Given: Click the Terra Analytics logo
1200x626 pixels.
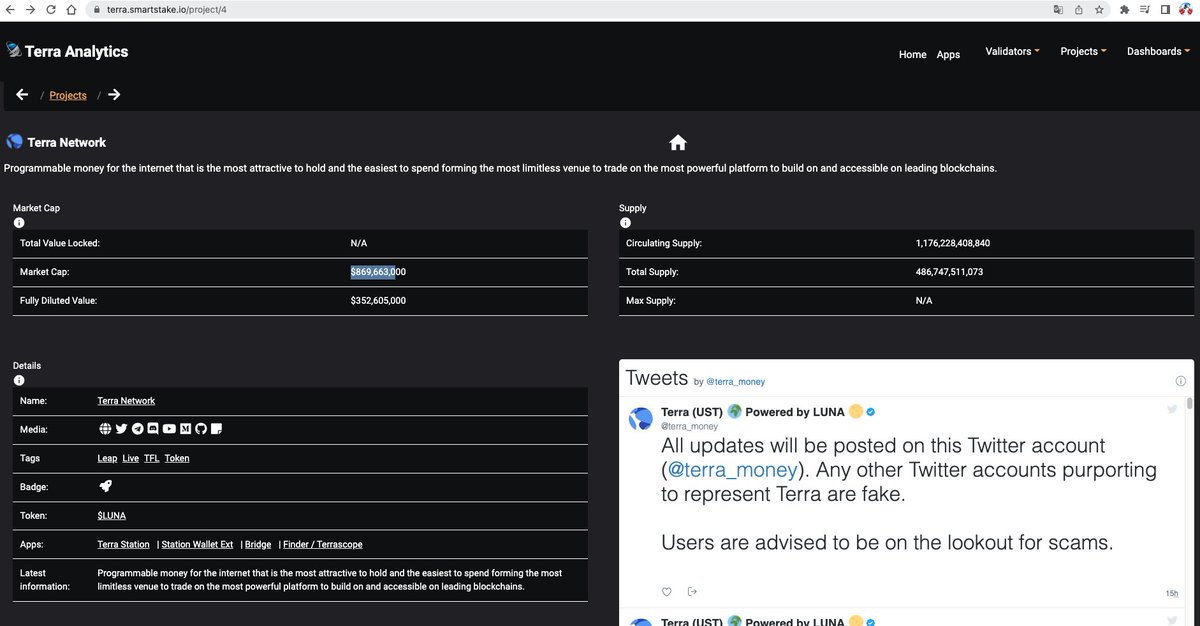Looking at the screenshot, I should [x=67, y=51].
